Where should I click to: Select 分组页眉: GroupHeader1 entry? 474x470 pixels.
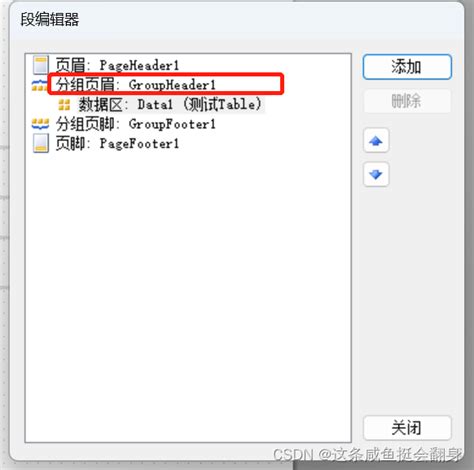pyautogui.click(x=136, y=85)
